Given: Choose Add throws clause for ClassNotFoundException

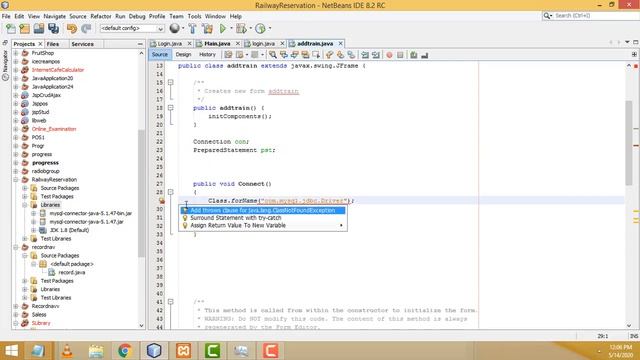Looking at the screenshot, I should pyautogui.click(x=263, y=210).
